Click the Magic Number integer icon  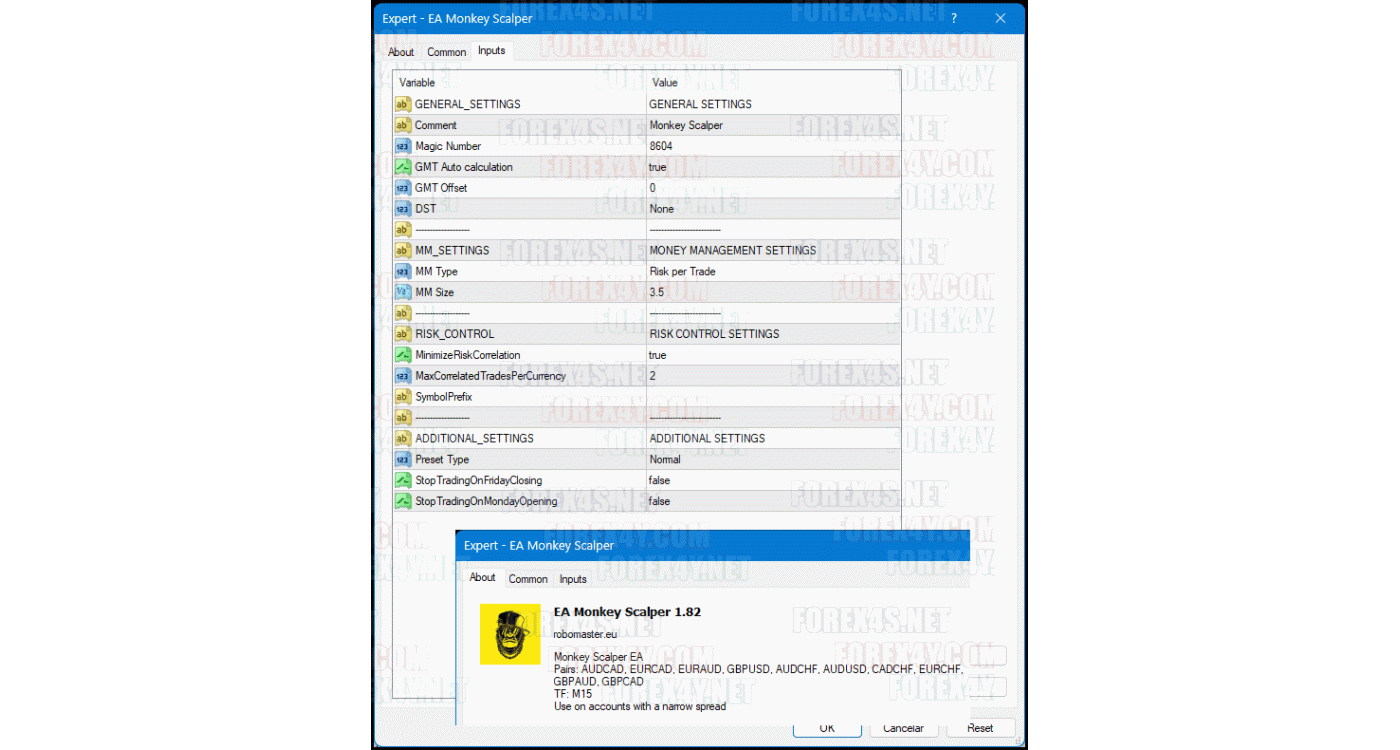click(402, 146)
